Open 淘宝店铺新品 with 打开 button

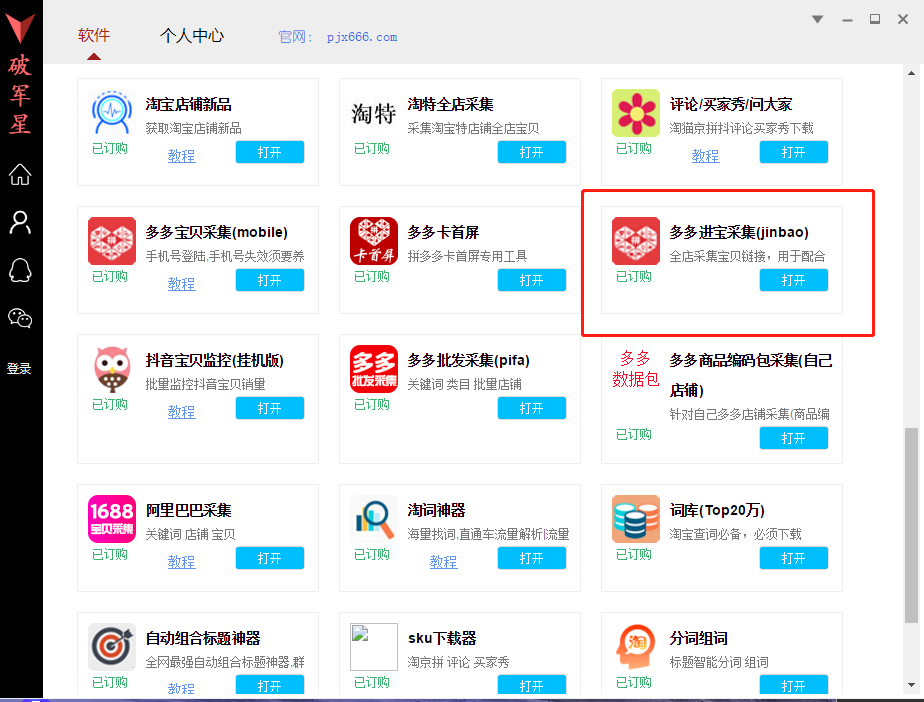pos(270,152)
